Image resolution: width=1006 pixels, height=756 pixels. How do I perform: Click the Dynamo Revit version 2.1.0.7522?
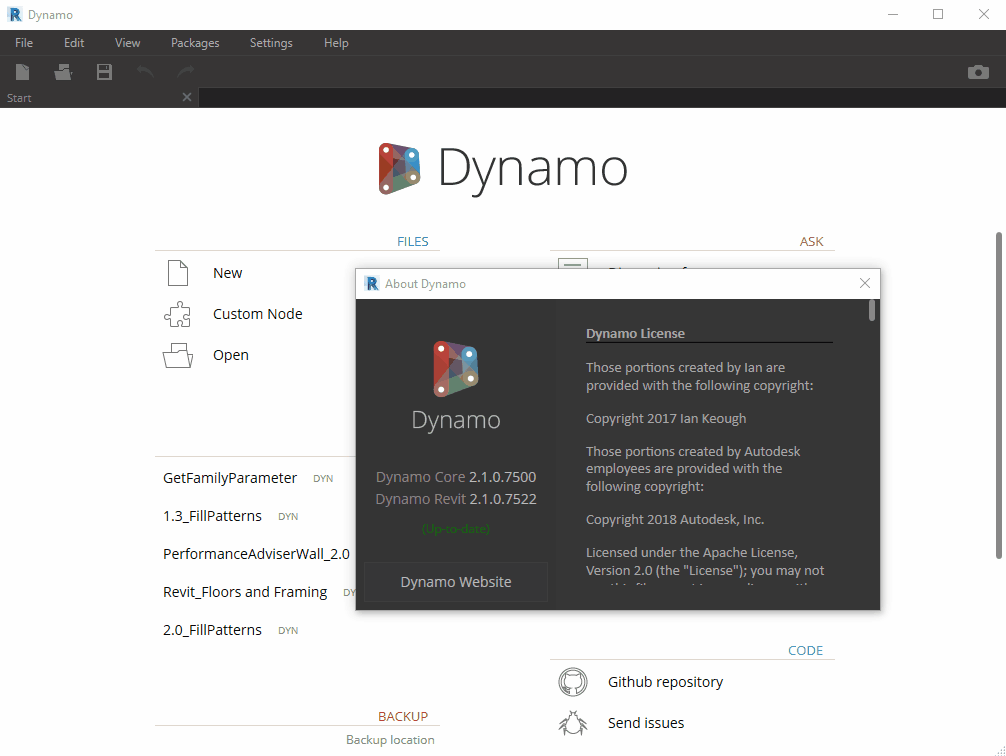502,499
